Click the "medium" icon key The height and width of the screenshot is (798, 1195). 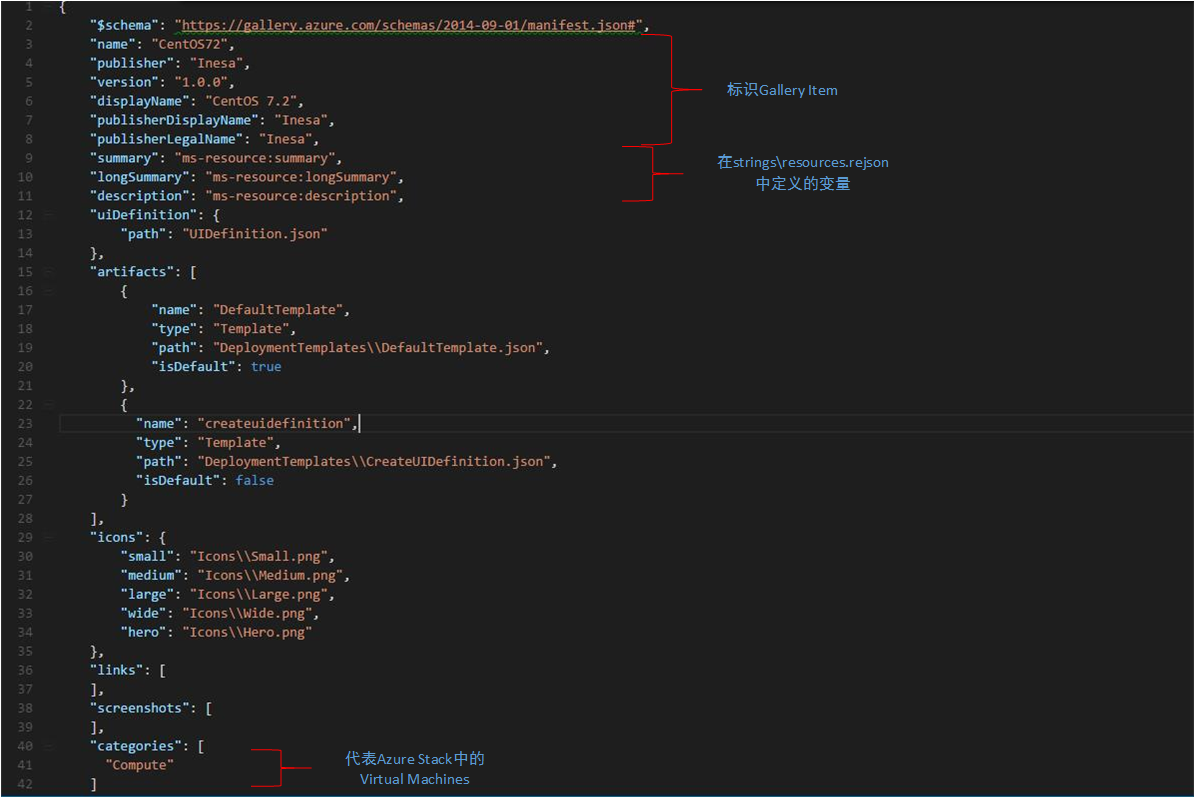(151, 575)
